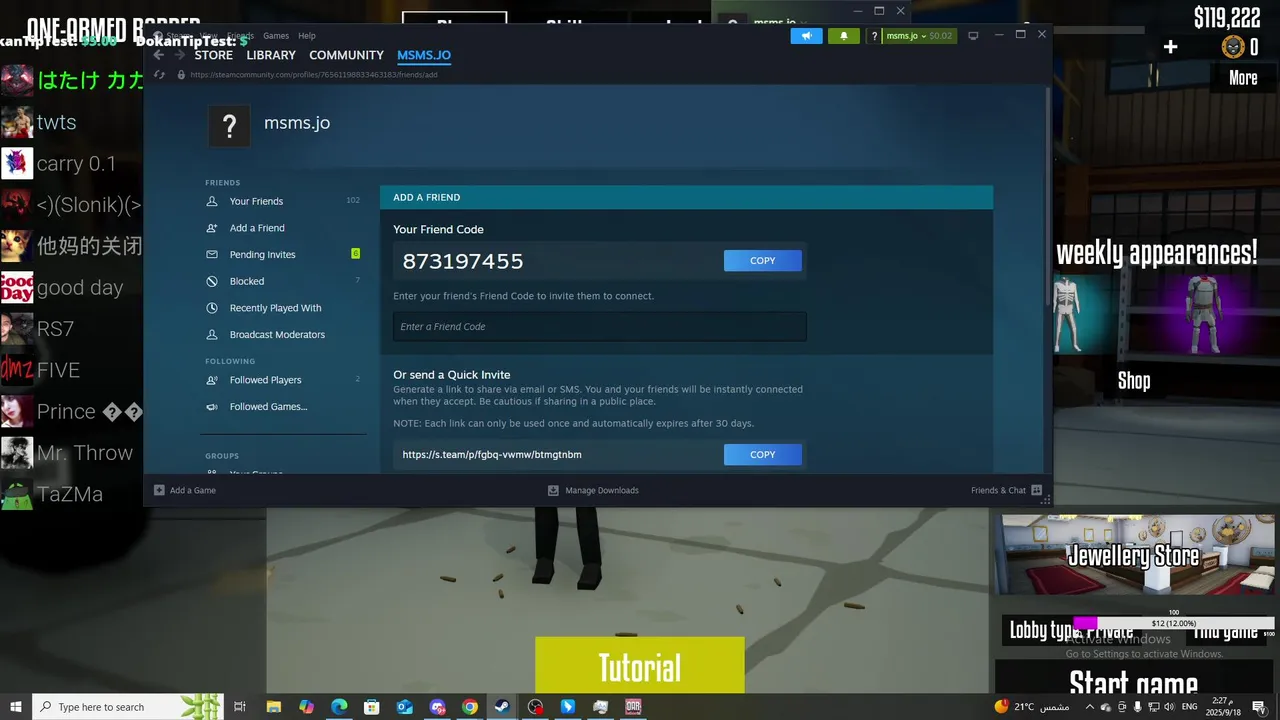
Task: Open the msms.jo profile name link
Action: (x=297, y=123)
